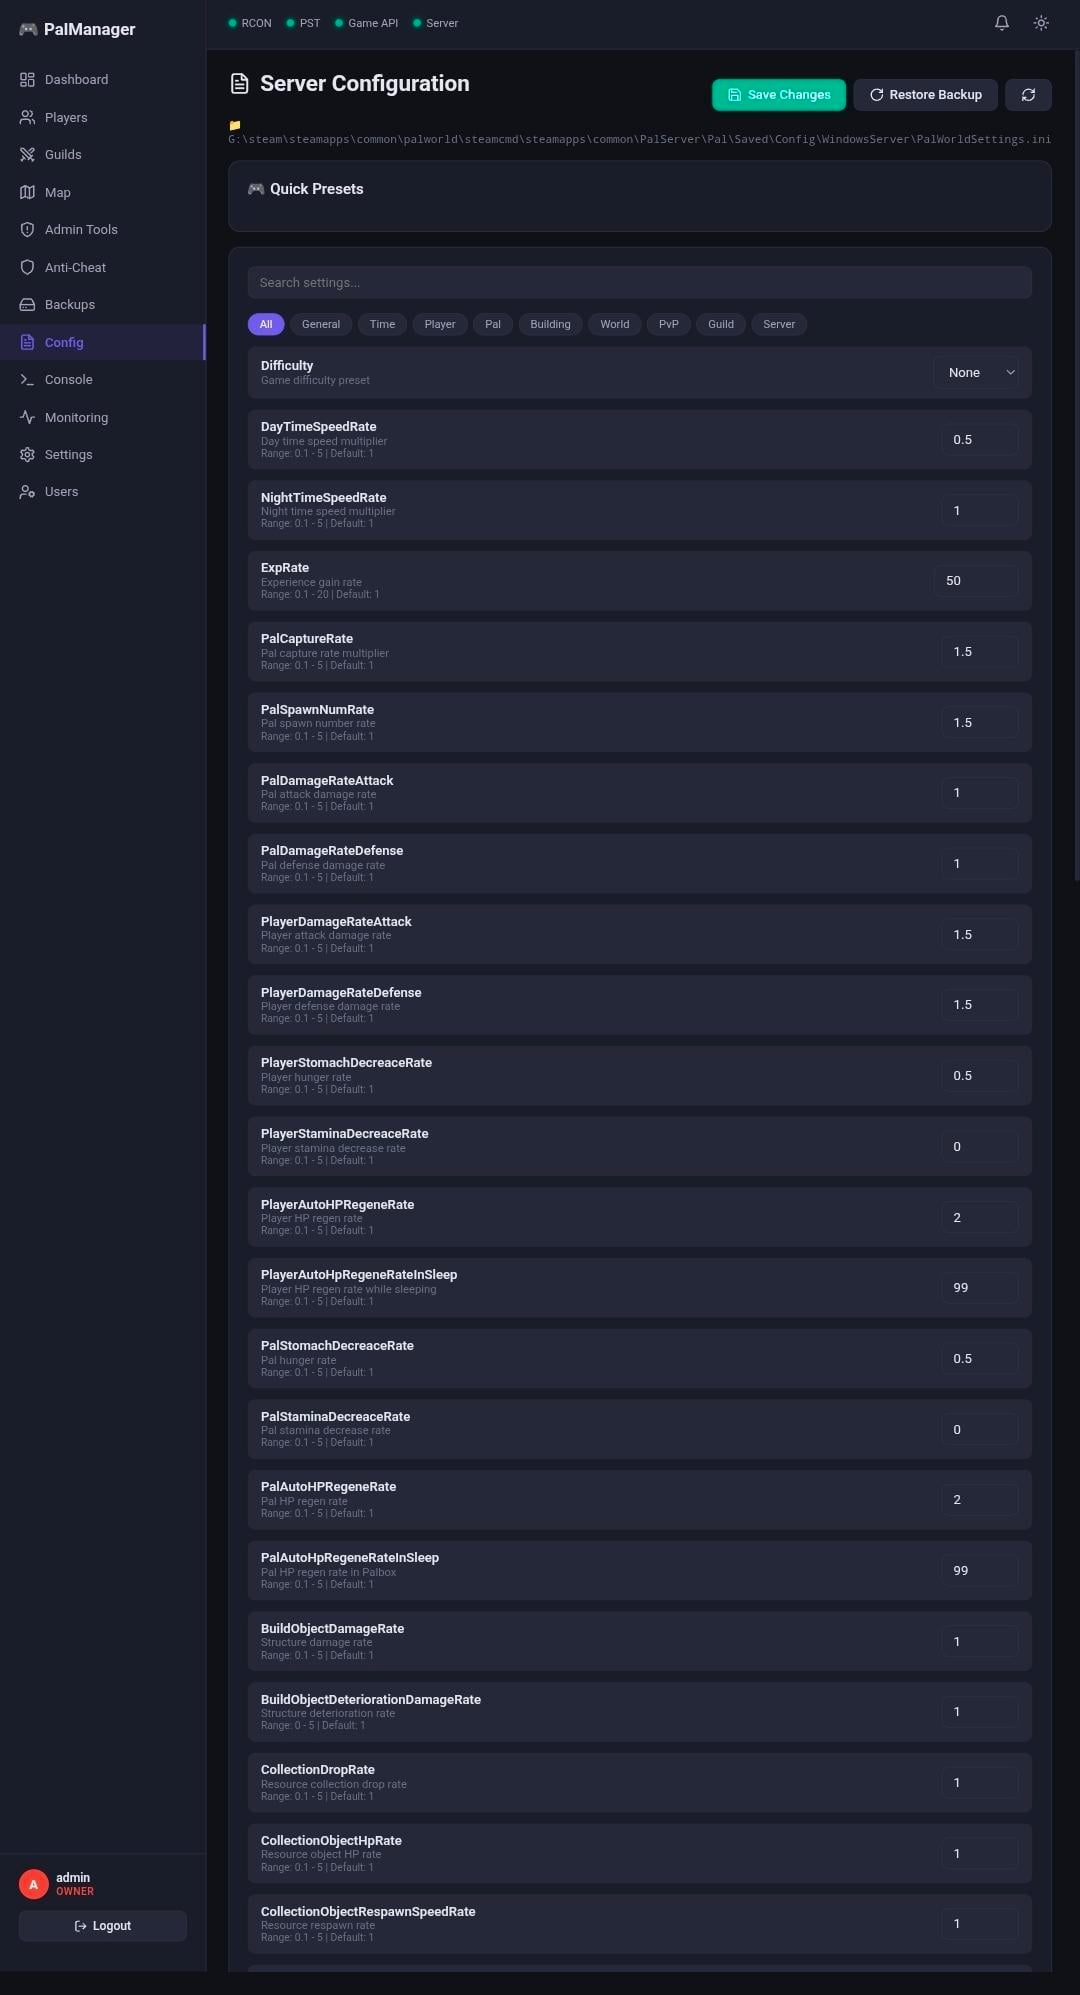Viewport: 1080px width, 1995px height.
Task: Log out using the Logout button
Action: click(x=103, y=1926)
